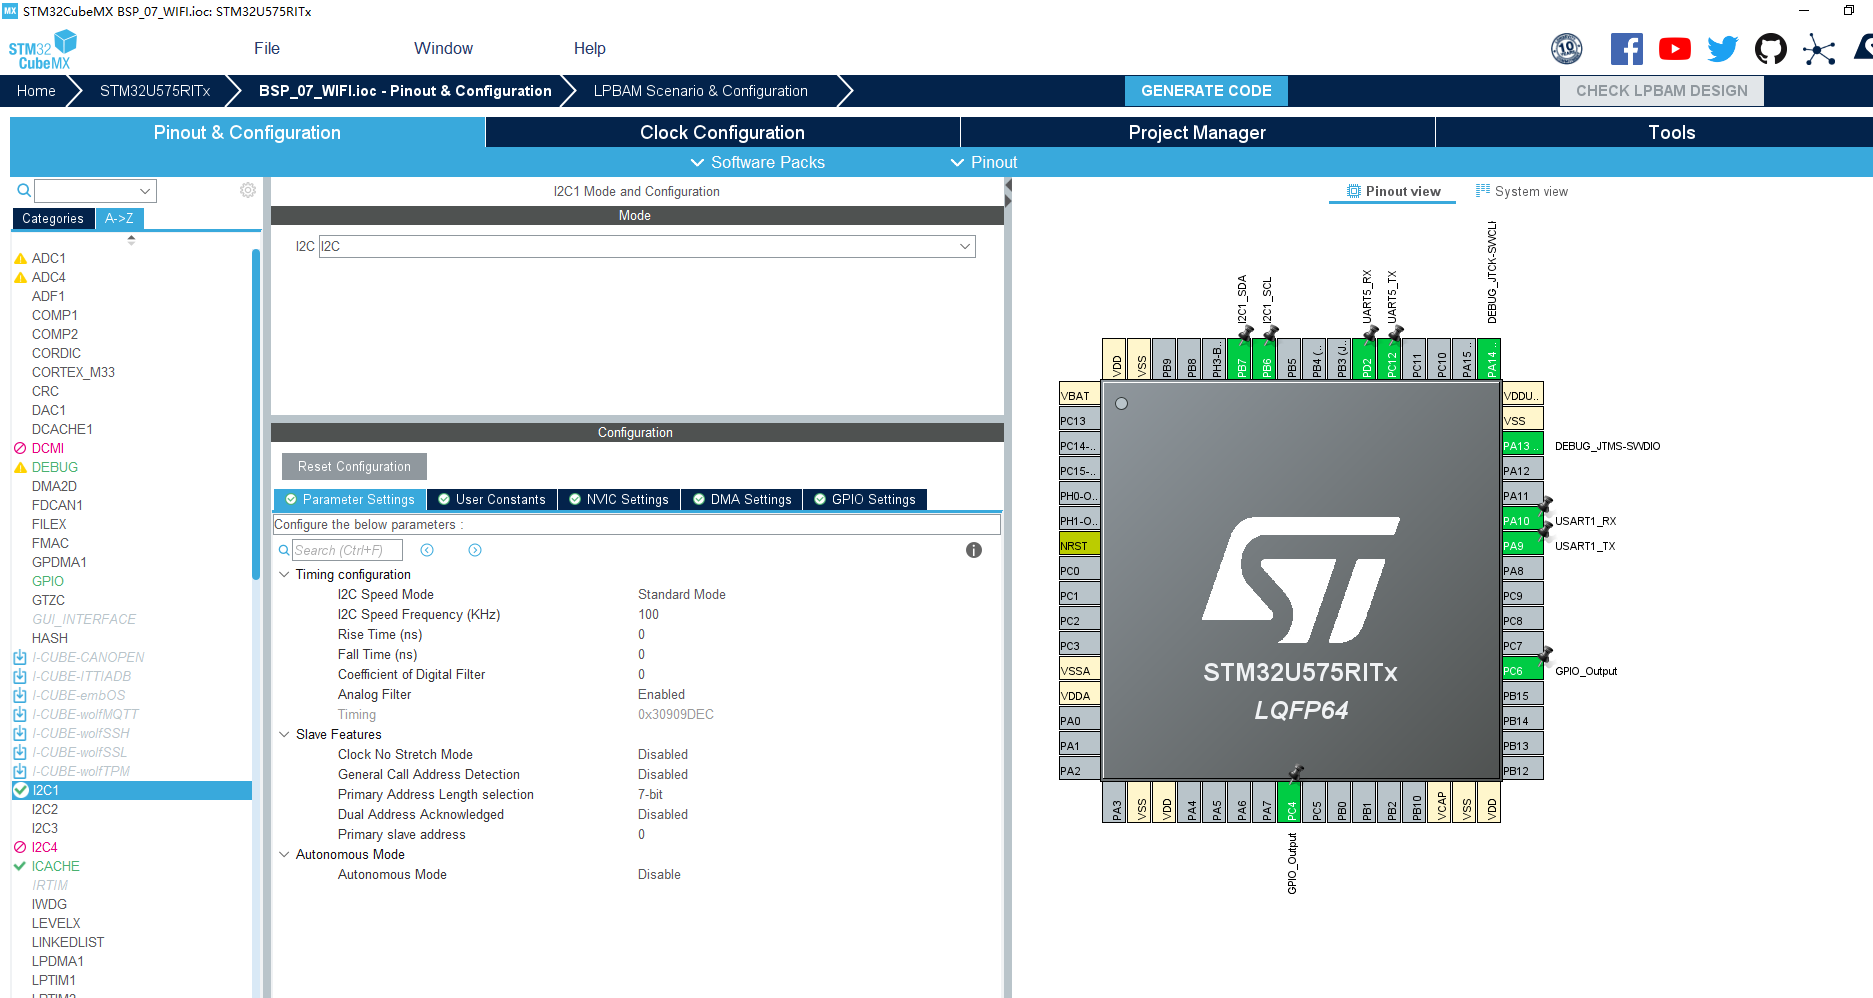Click the DCMI disabled icon

[x=20, y=448]
